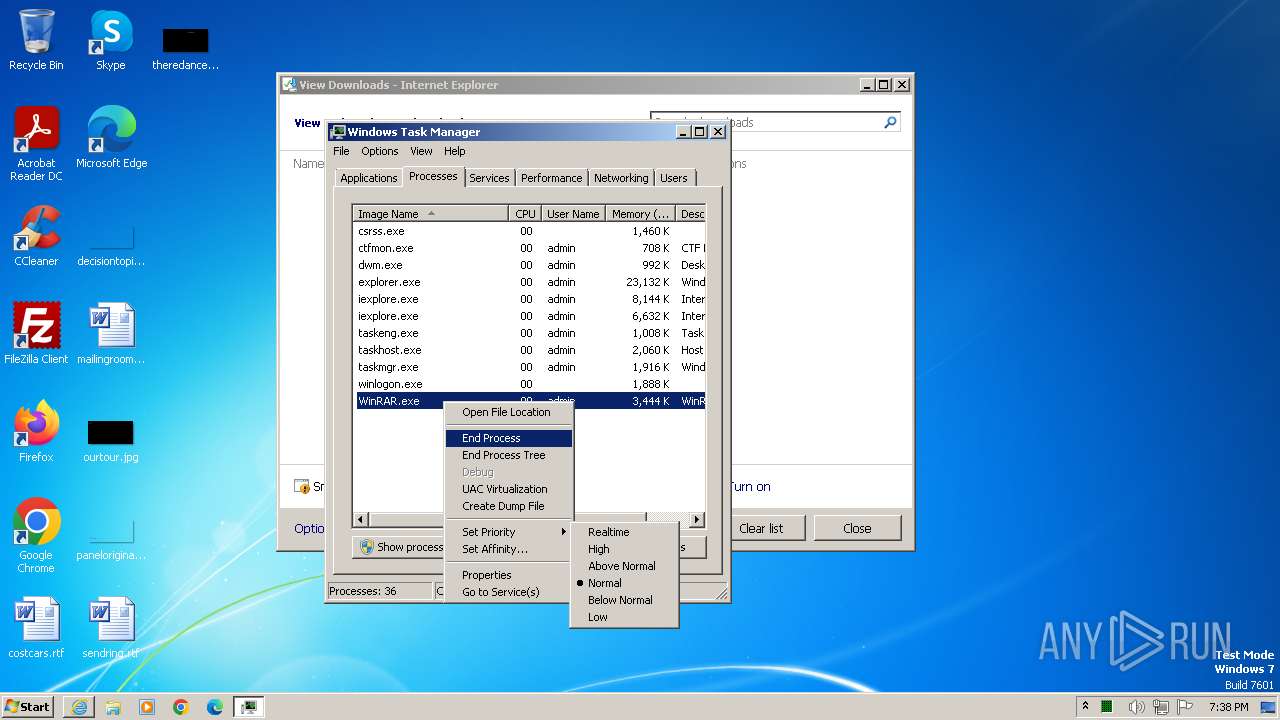Open sendring.rtf desktop file
Viewport: 1280px width, 720px height.
point(111,628)
